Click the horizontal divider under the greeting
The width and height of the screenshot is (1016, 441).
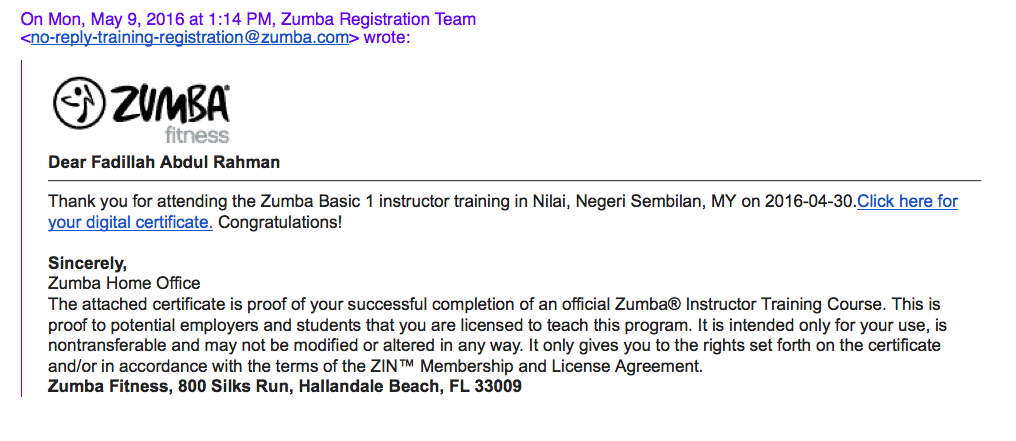(514, 180)
